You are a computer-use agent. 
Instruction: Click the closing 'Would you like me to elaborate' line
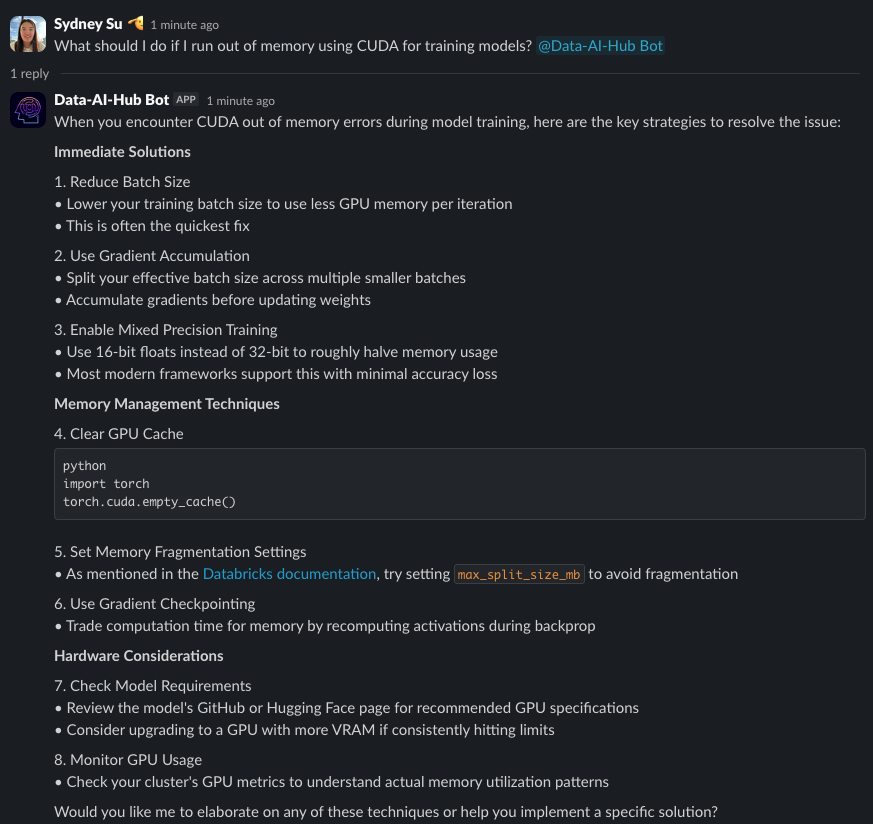point(386,812)
